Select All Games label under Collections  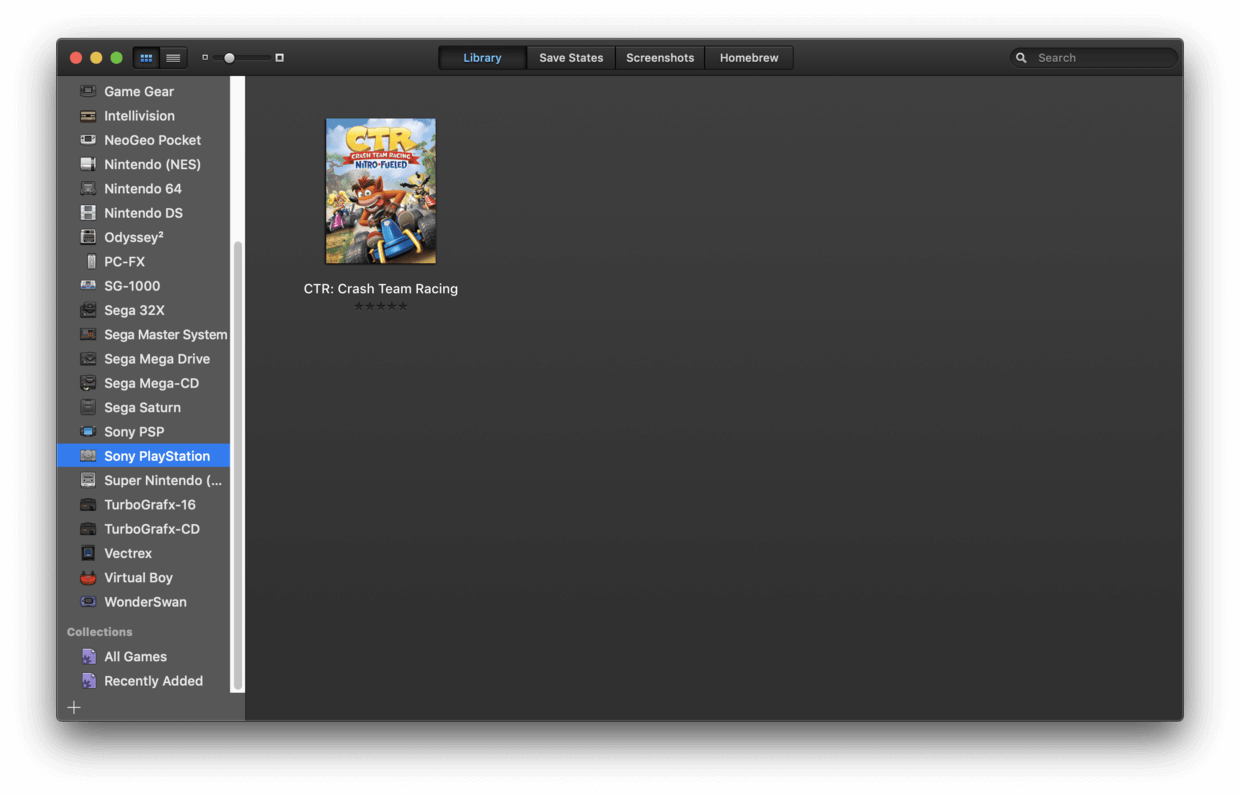point(136,657)
